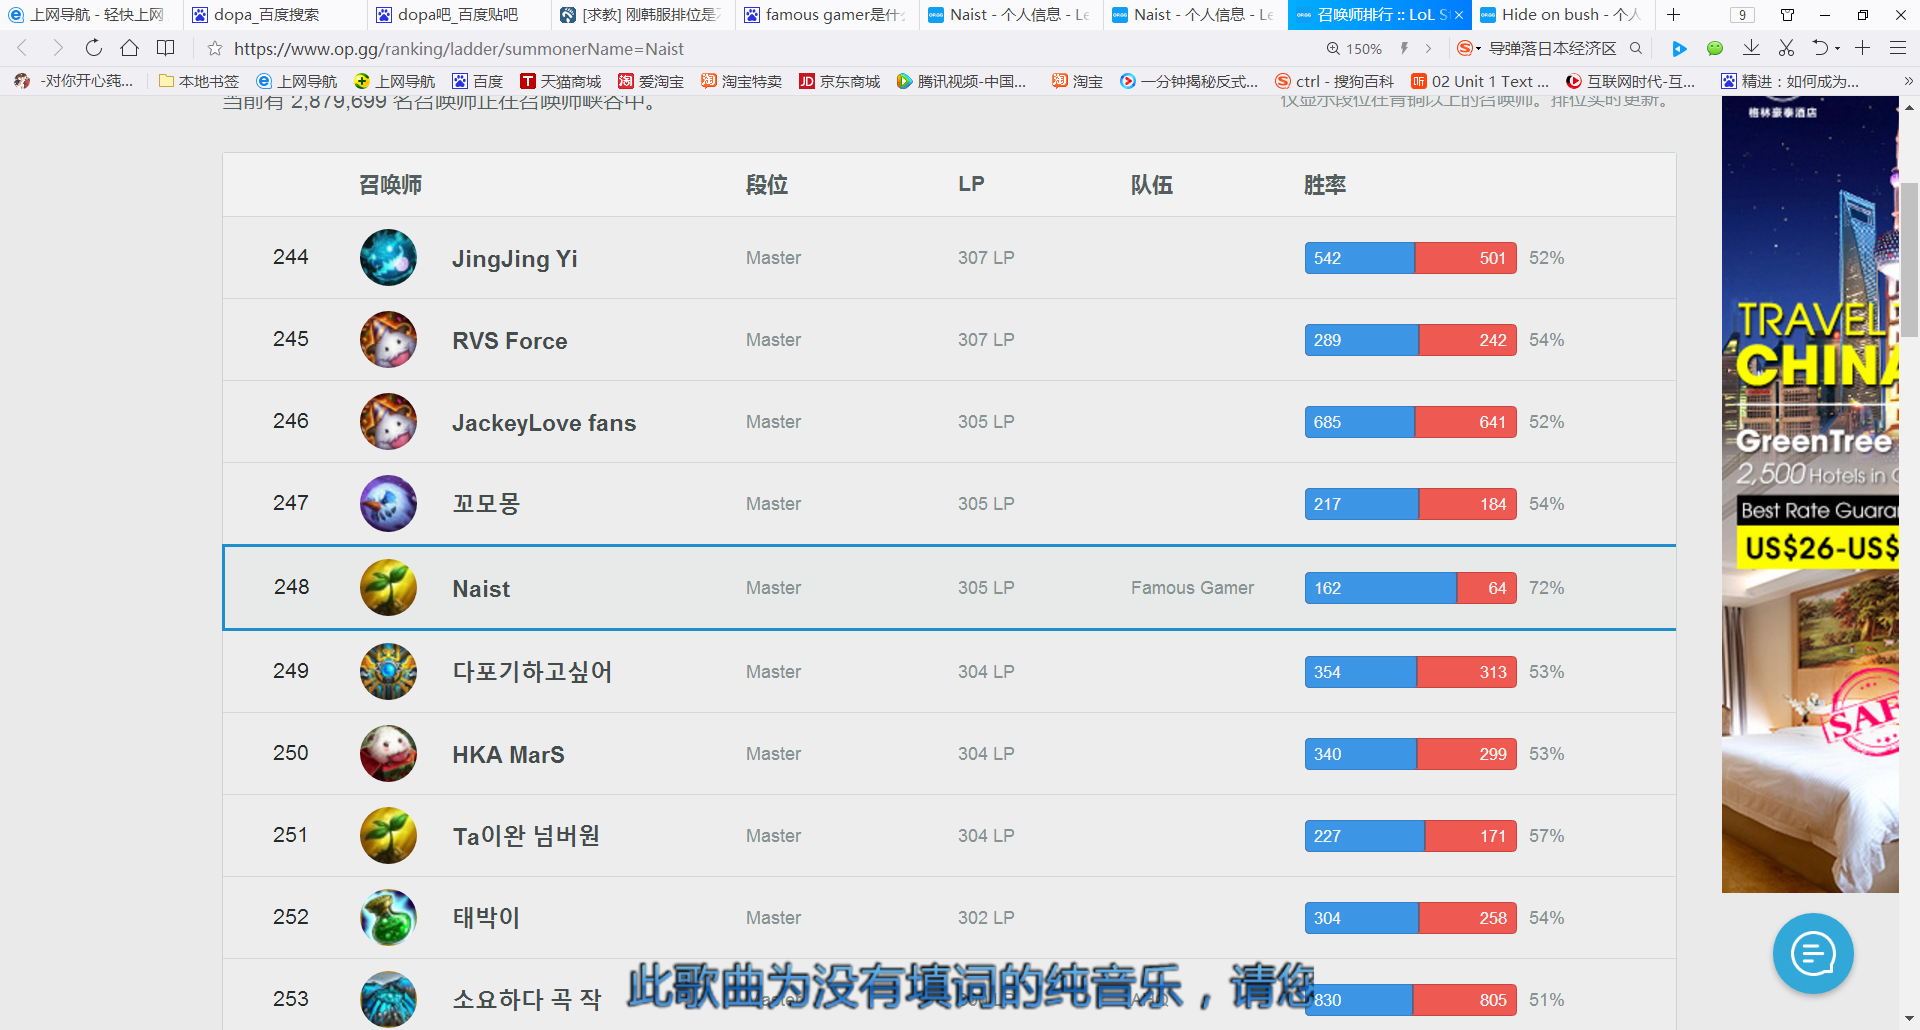
Task: Open the Travel China GreenTree hotel ad
Action: [x=1810, y=494]
